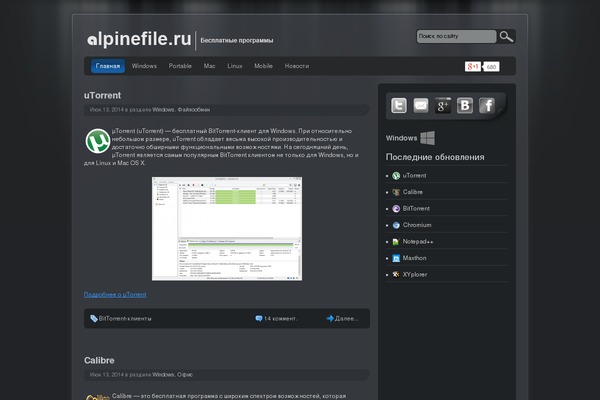
Task: Open the uTorrent article title
Action: (103, 95)
